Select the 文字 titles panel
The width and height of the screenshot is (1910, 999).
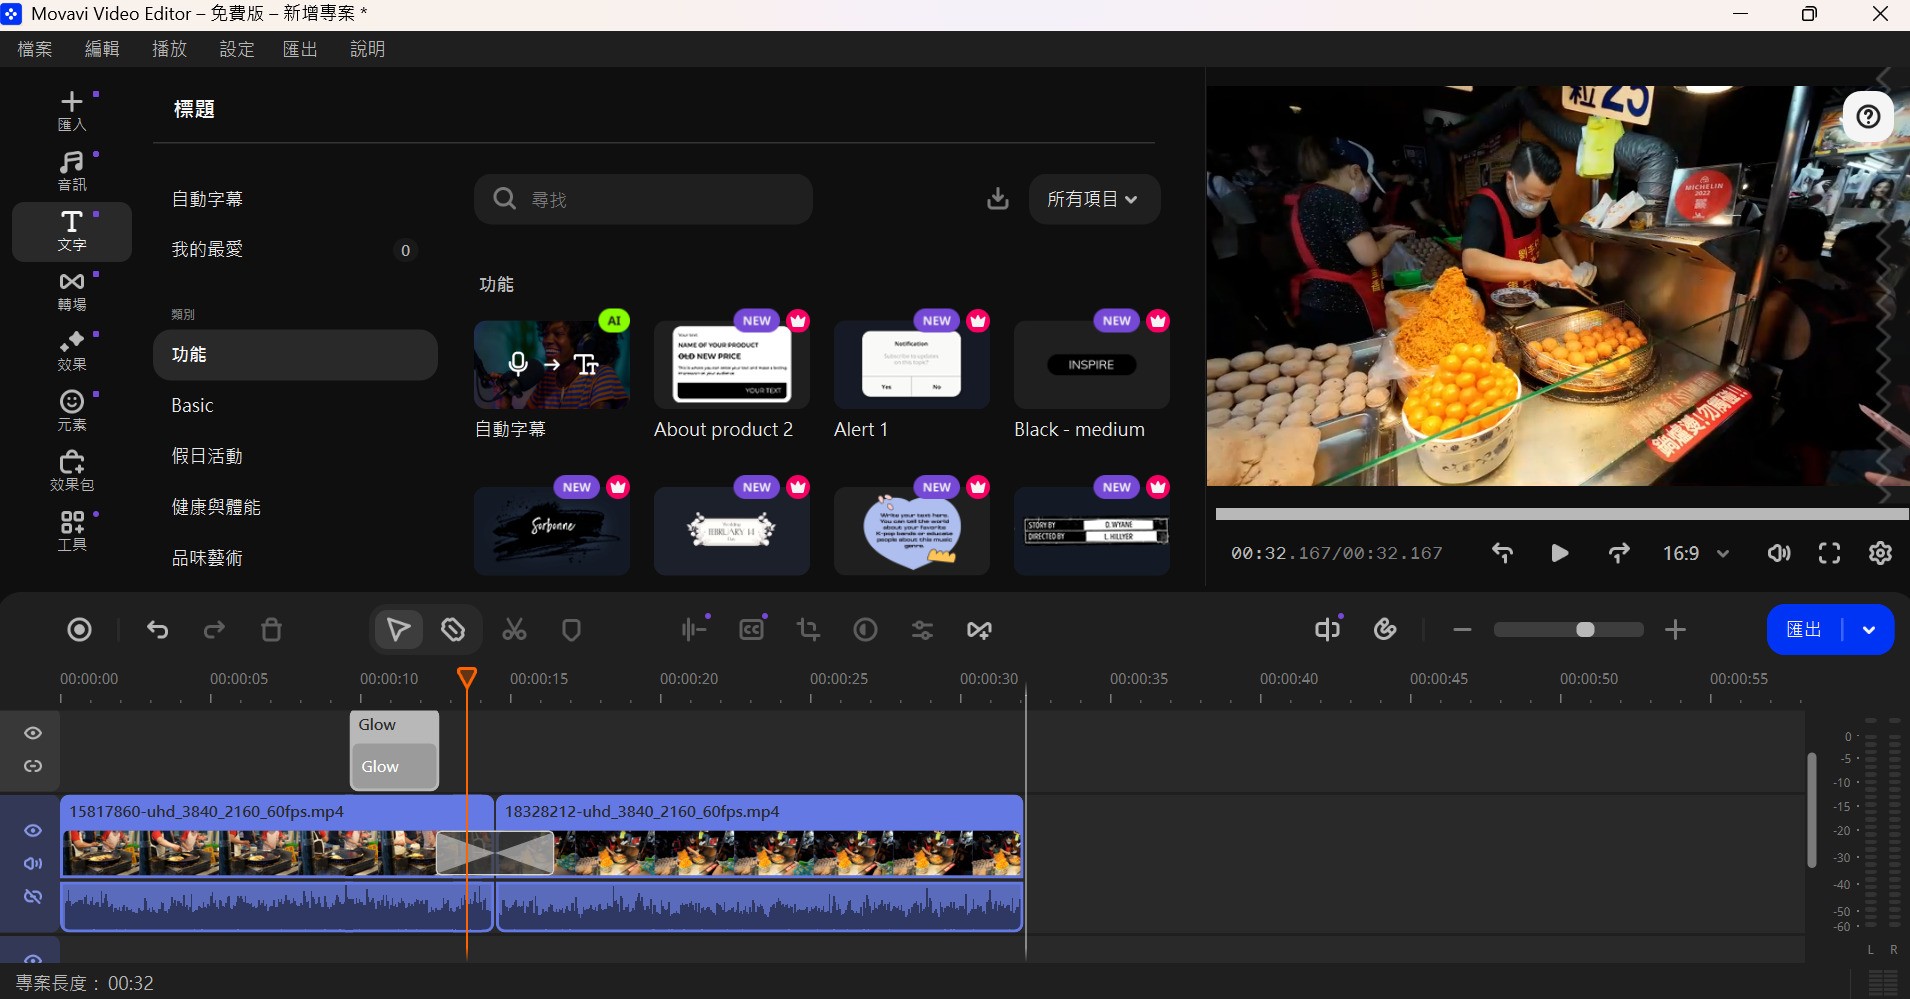coord(72,231)
